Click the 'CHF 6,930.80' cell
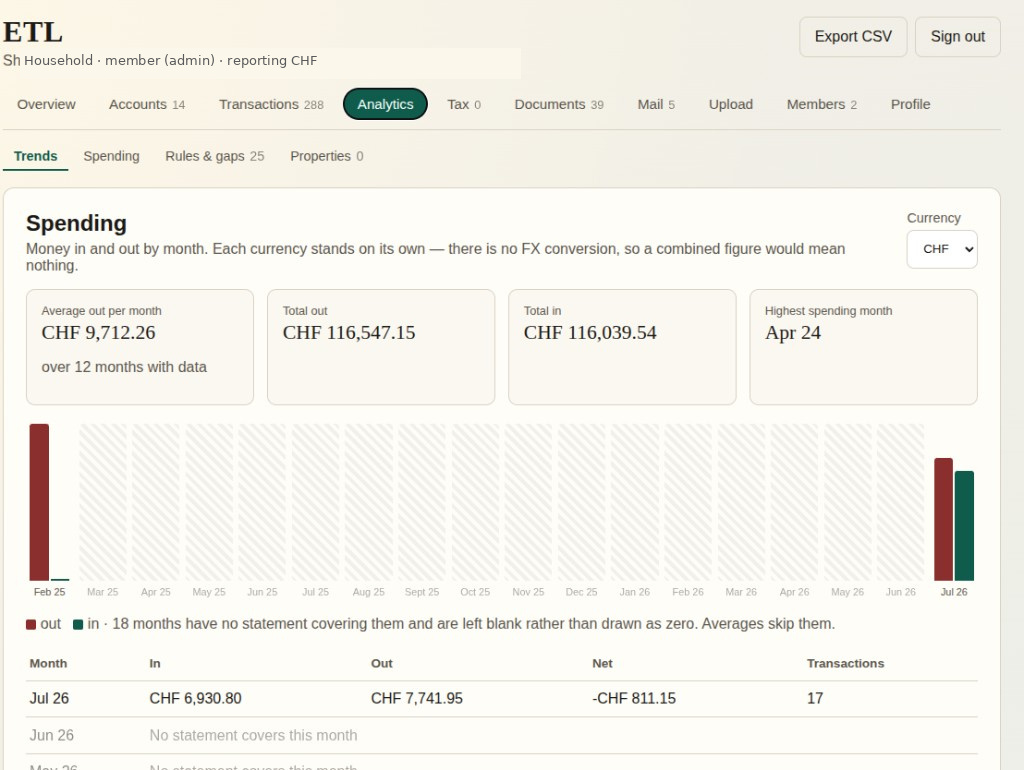Screen dimensions: 1024x770 [x=195, y=698]
